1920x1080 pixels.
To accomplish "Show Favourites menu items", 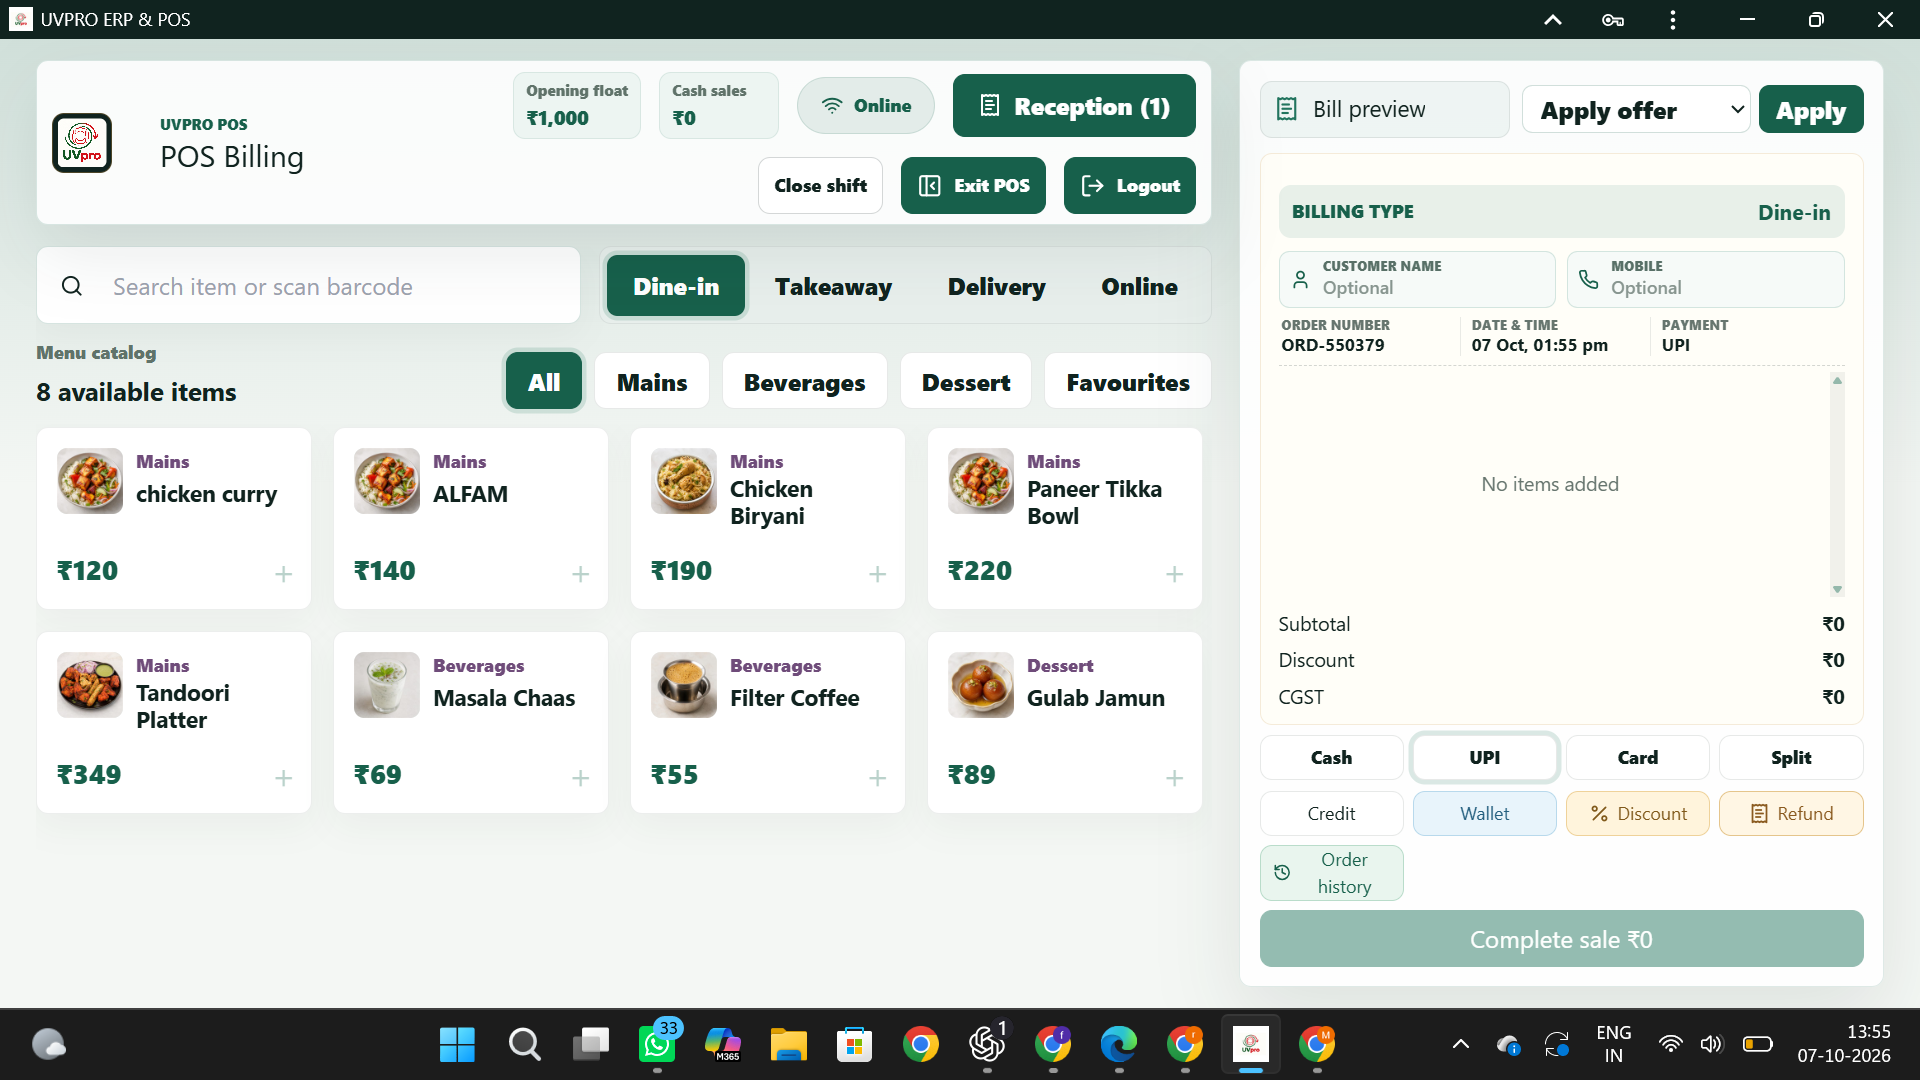I will pyautogui.click(x=1127, y=382).
